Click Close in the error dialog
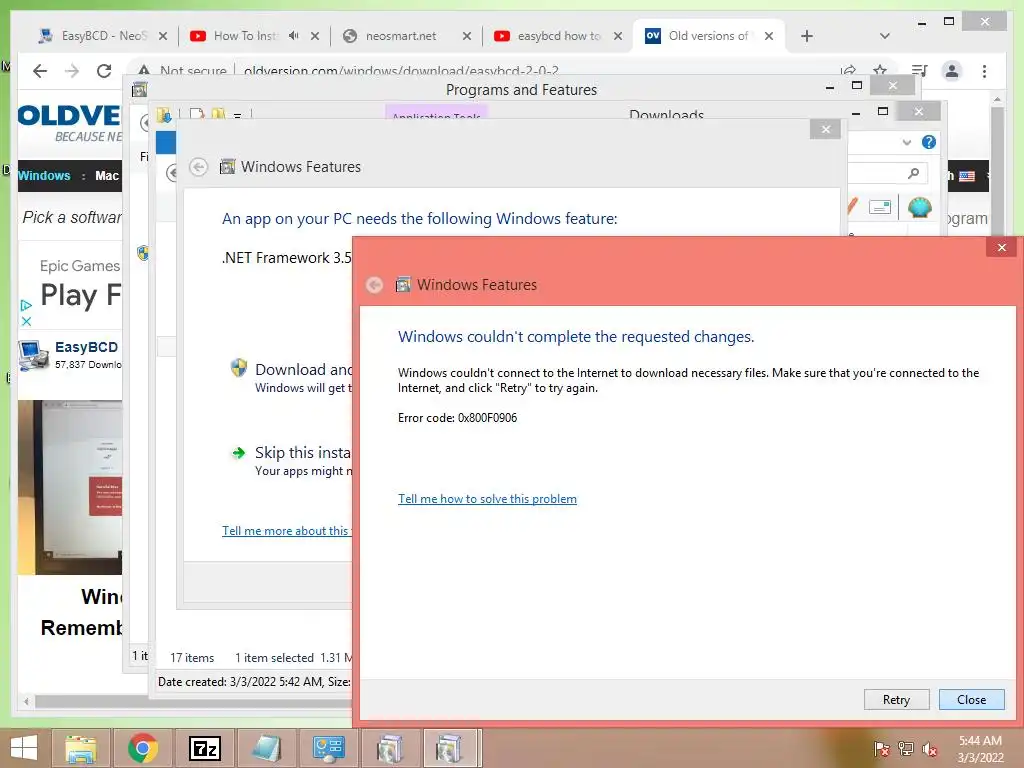Image resolution: width=1024 pixels, height=768 pixels. pyautogui.click(x=971, y=699)
